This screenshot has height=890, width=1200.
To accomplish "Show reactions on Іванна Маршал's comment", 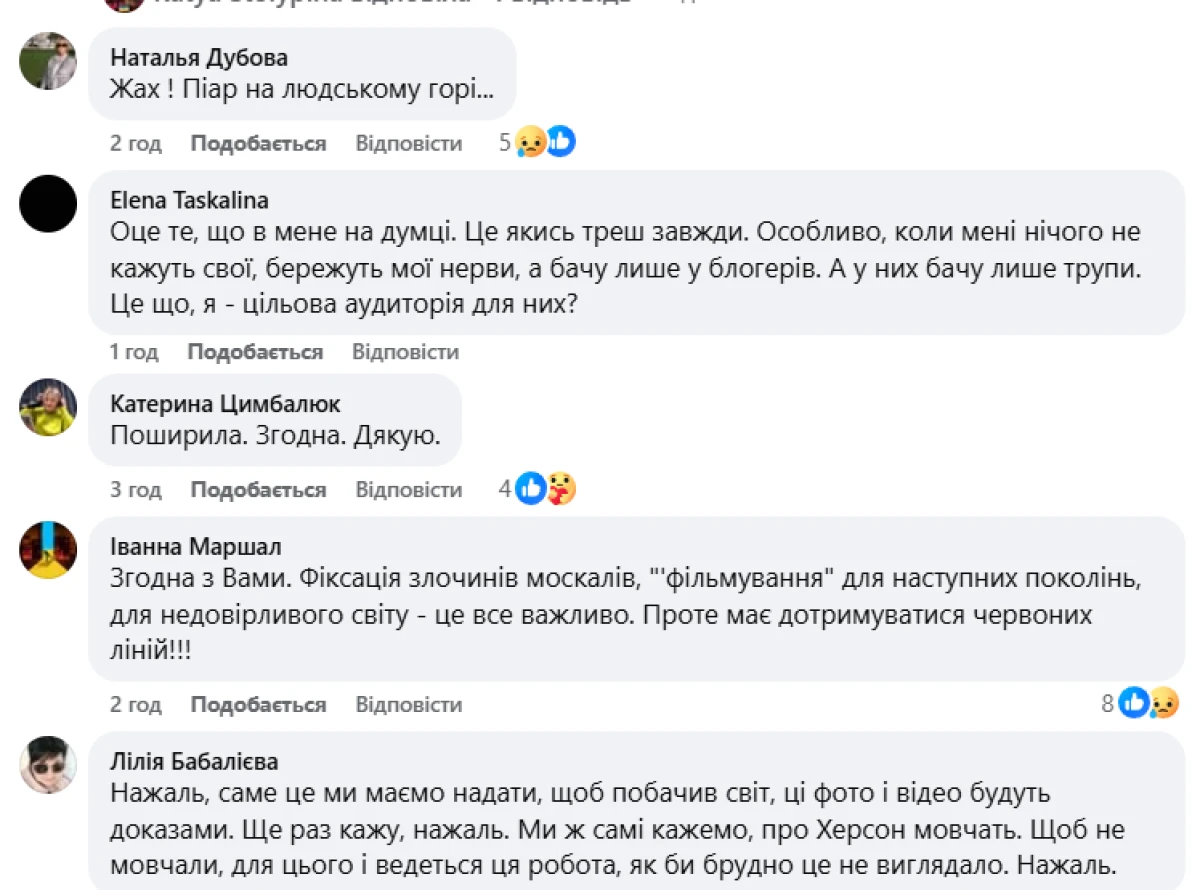I will point(1147,704).
